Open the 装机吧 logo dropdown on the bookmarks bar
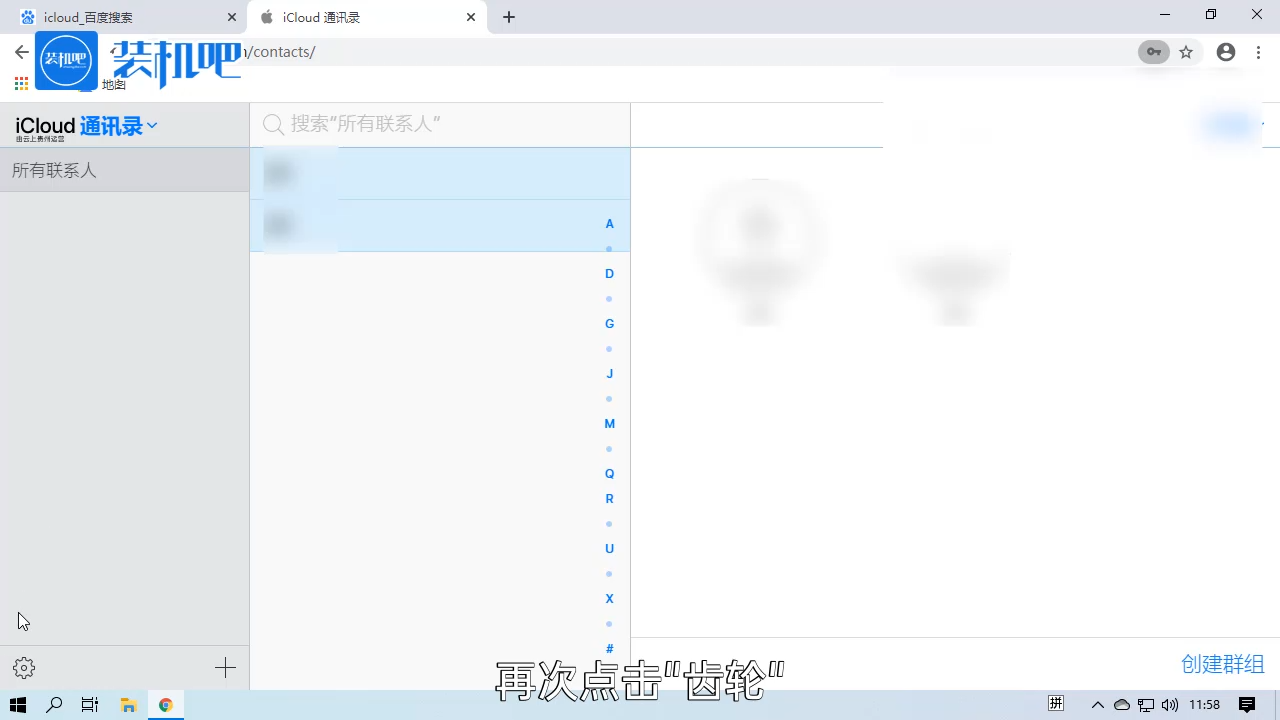The width and height of the screenshot is (1280, 720). click(x=66, y=60)
